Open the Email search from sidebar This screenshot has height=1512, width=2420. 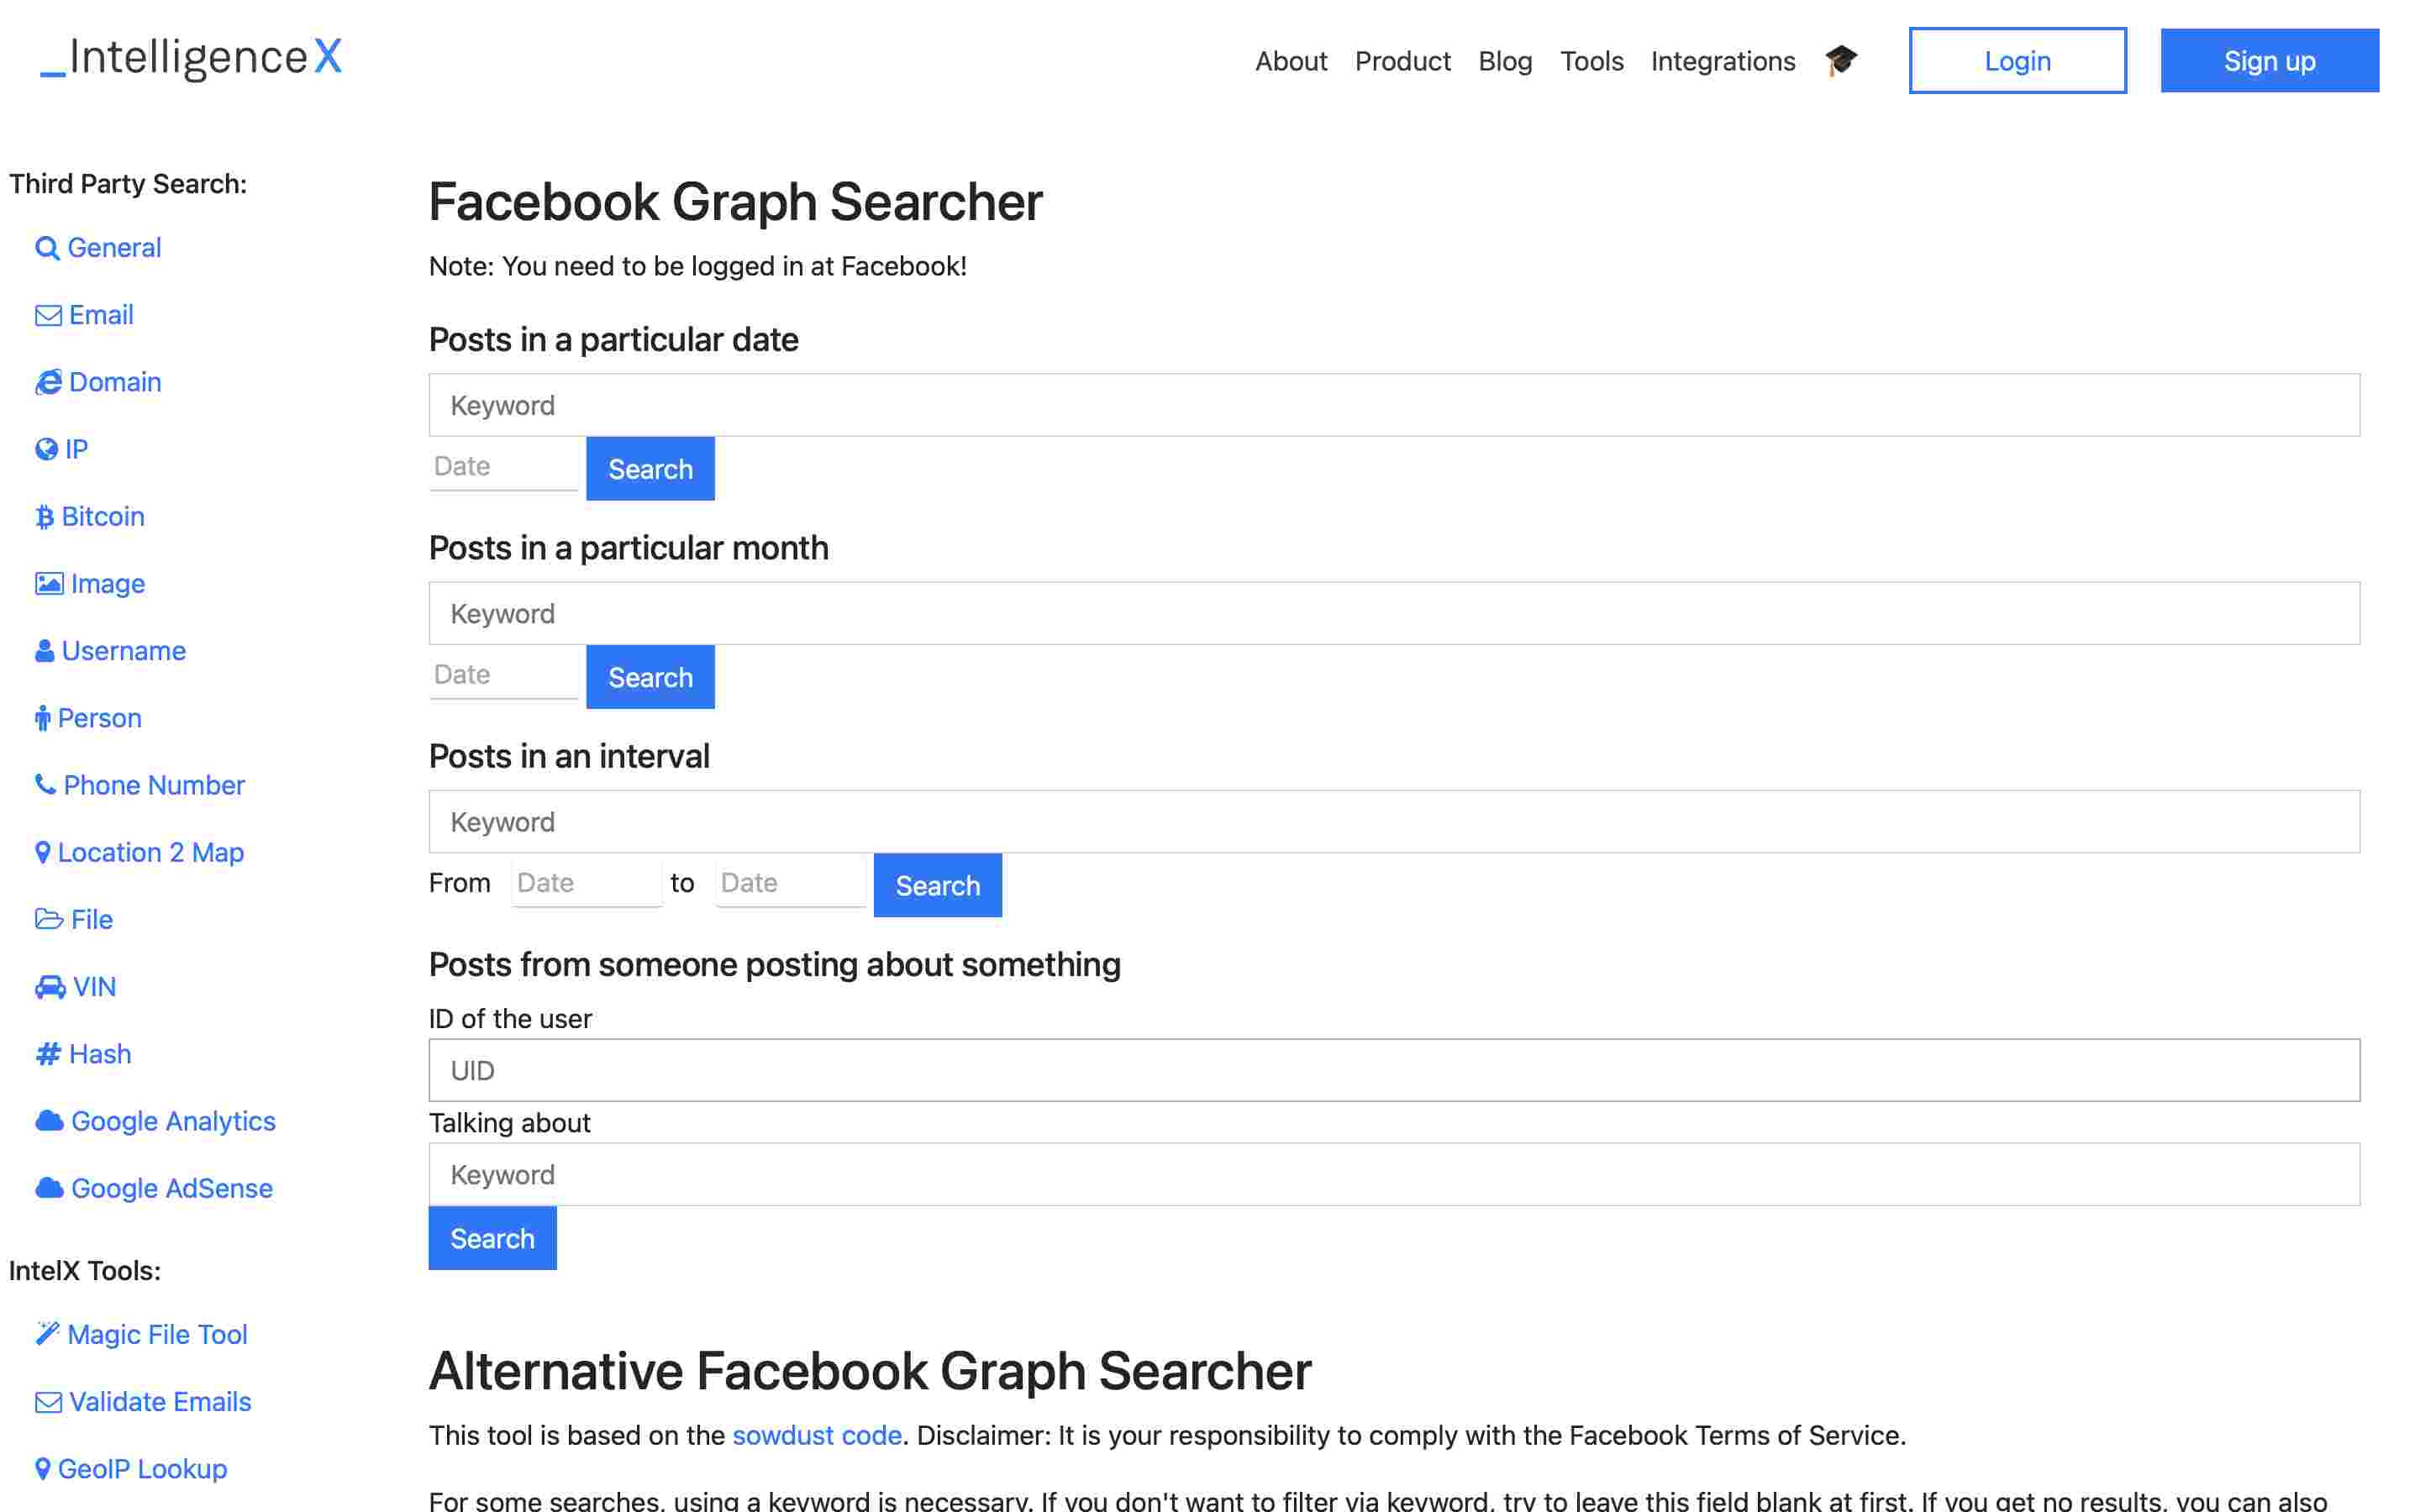coord(99,314)
